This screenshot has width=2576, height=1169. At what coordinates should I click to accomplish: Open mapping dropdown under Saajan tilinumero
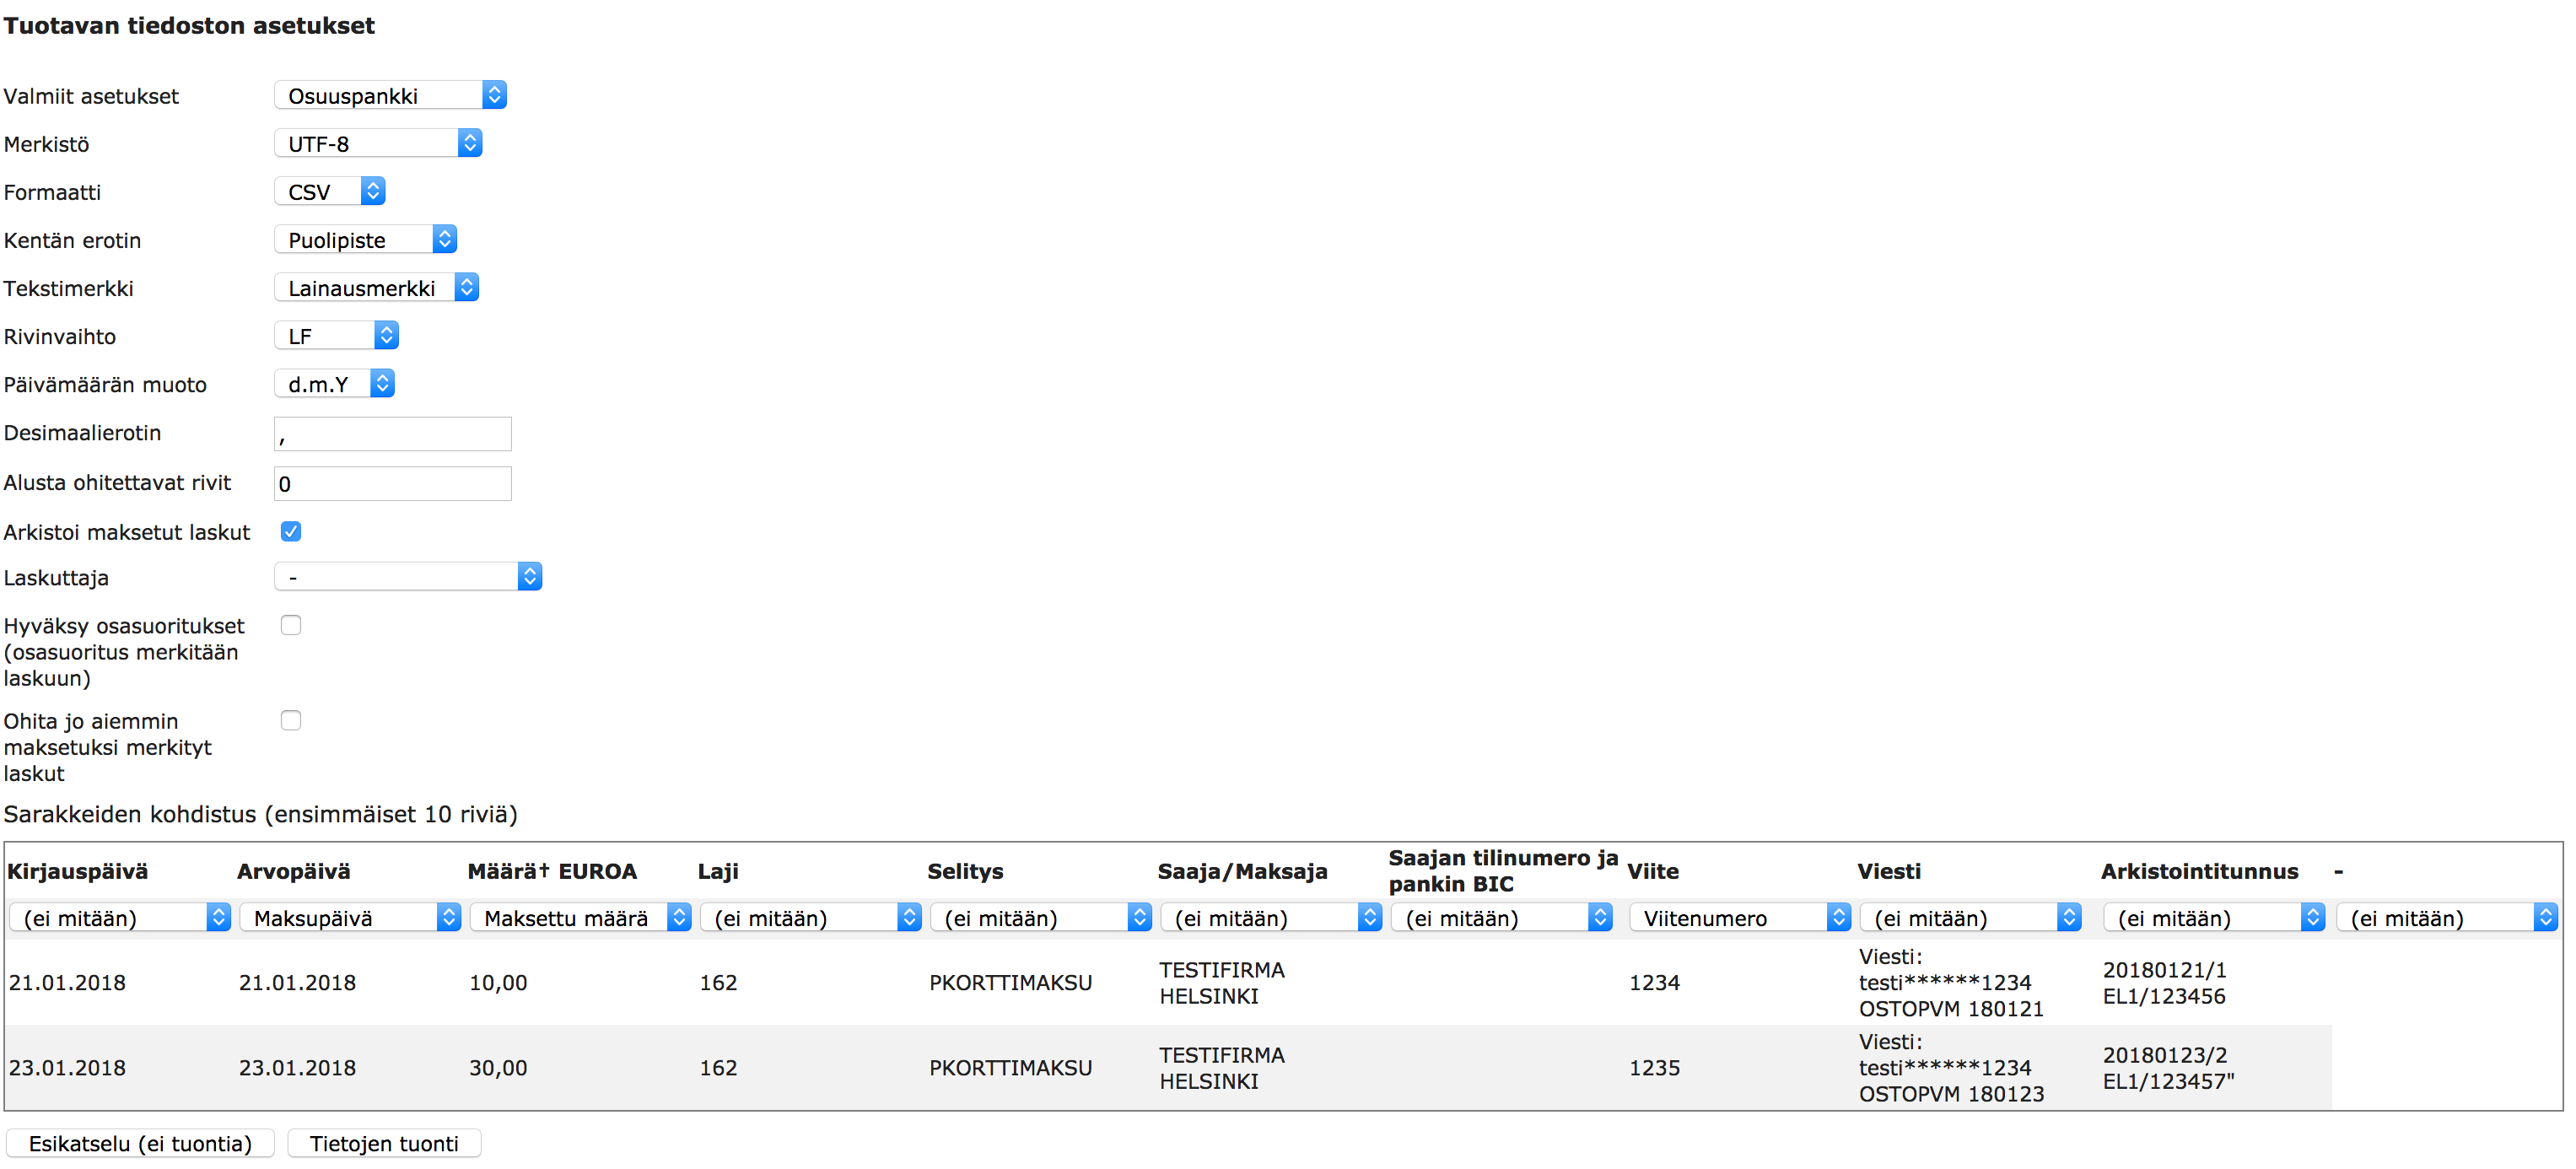[1502, 917]
